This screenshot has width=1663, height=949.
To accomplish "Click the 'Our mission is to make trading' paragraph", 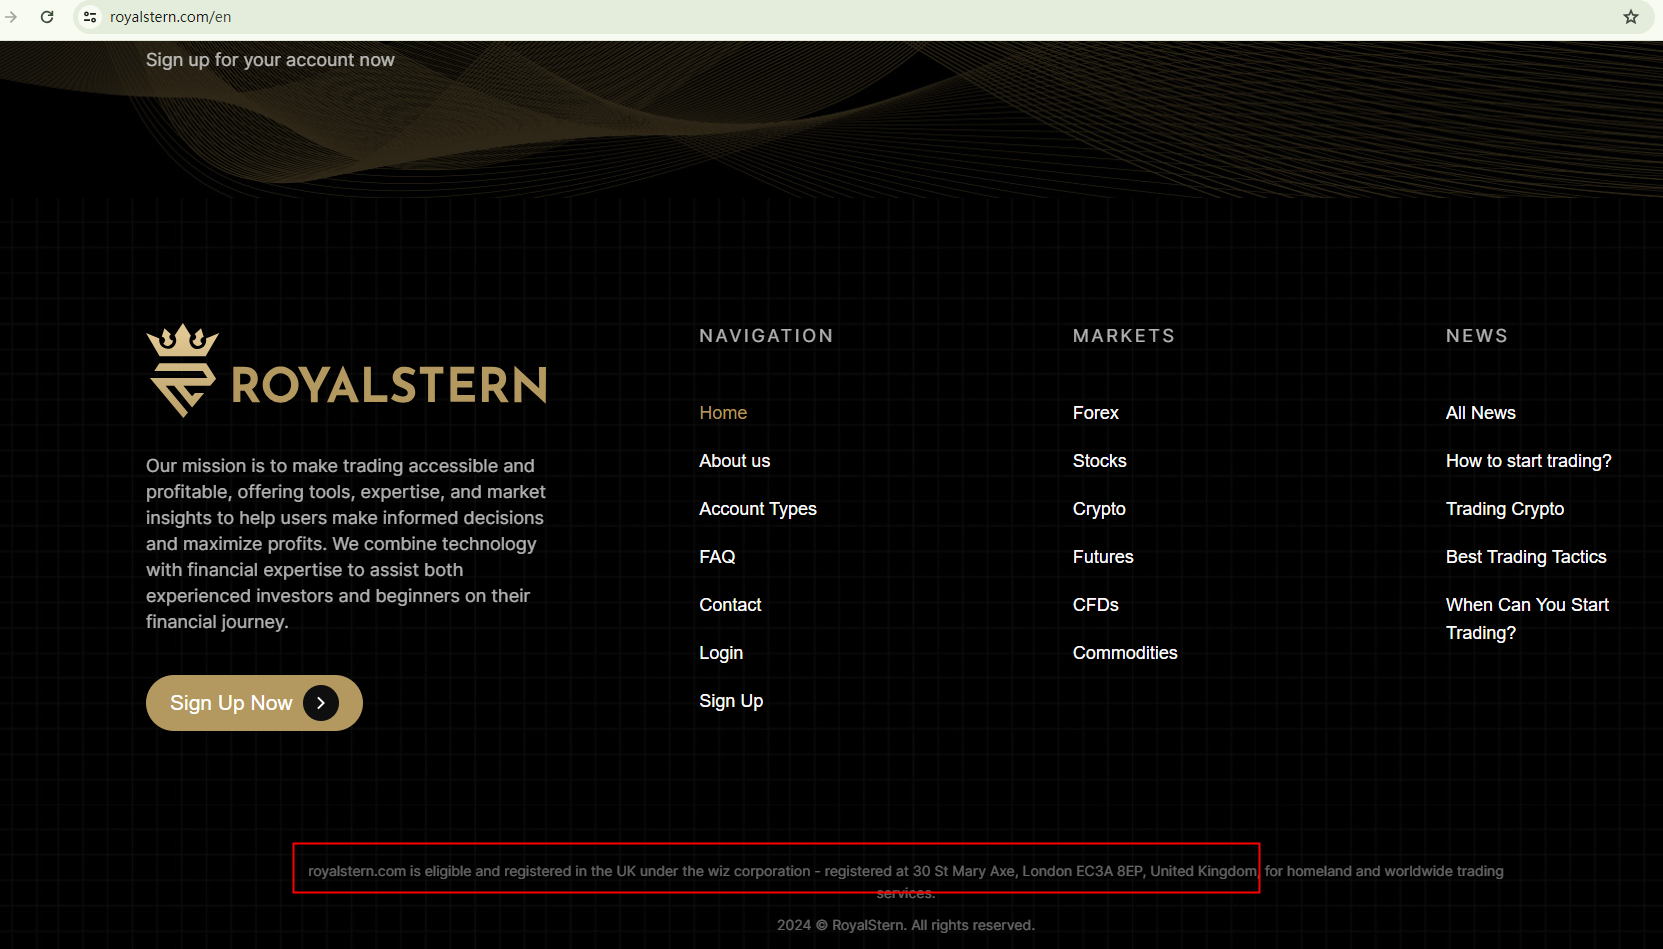I will [x=346, y=544].
